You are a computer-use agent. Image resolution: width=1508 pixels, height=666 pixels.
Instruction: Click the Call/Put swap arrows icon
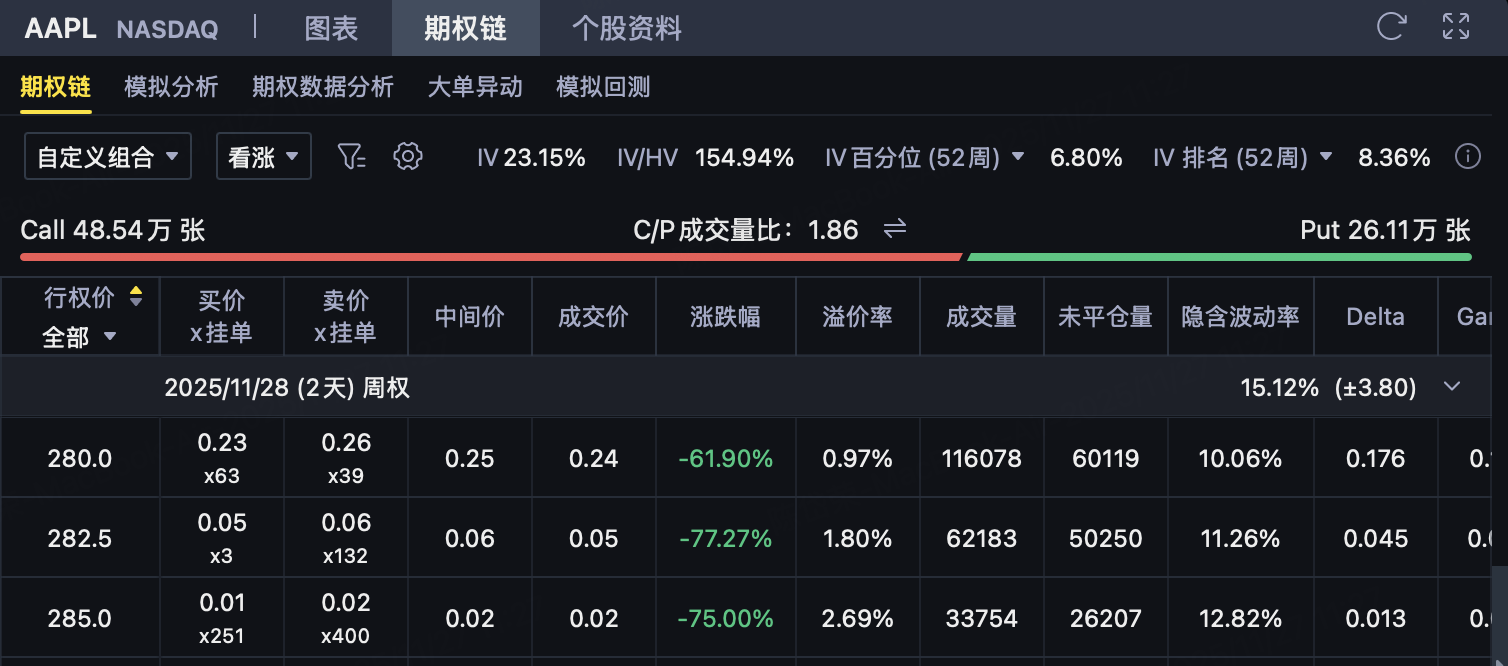pos(895,230)
